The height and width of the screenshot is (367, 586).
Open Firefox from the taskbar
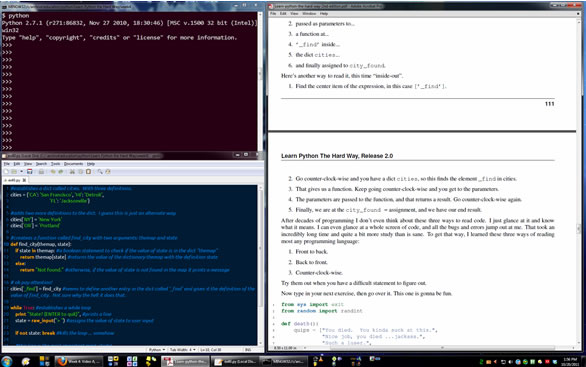78,361
